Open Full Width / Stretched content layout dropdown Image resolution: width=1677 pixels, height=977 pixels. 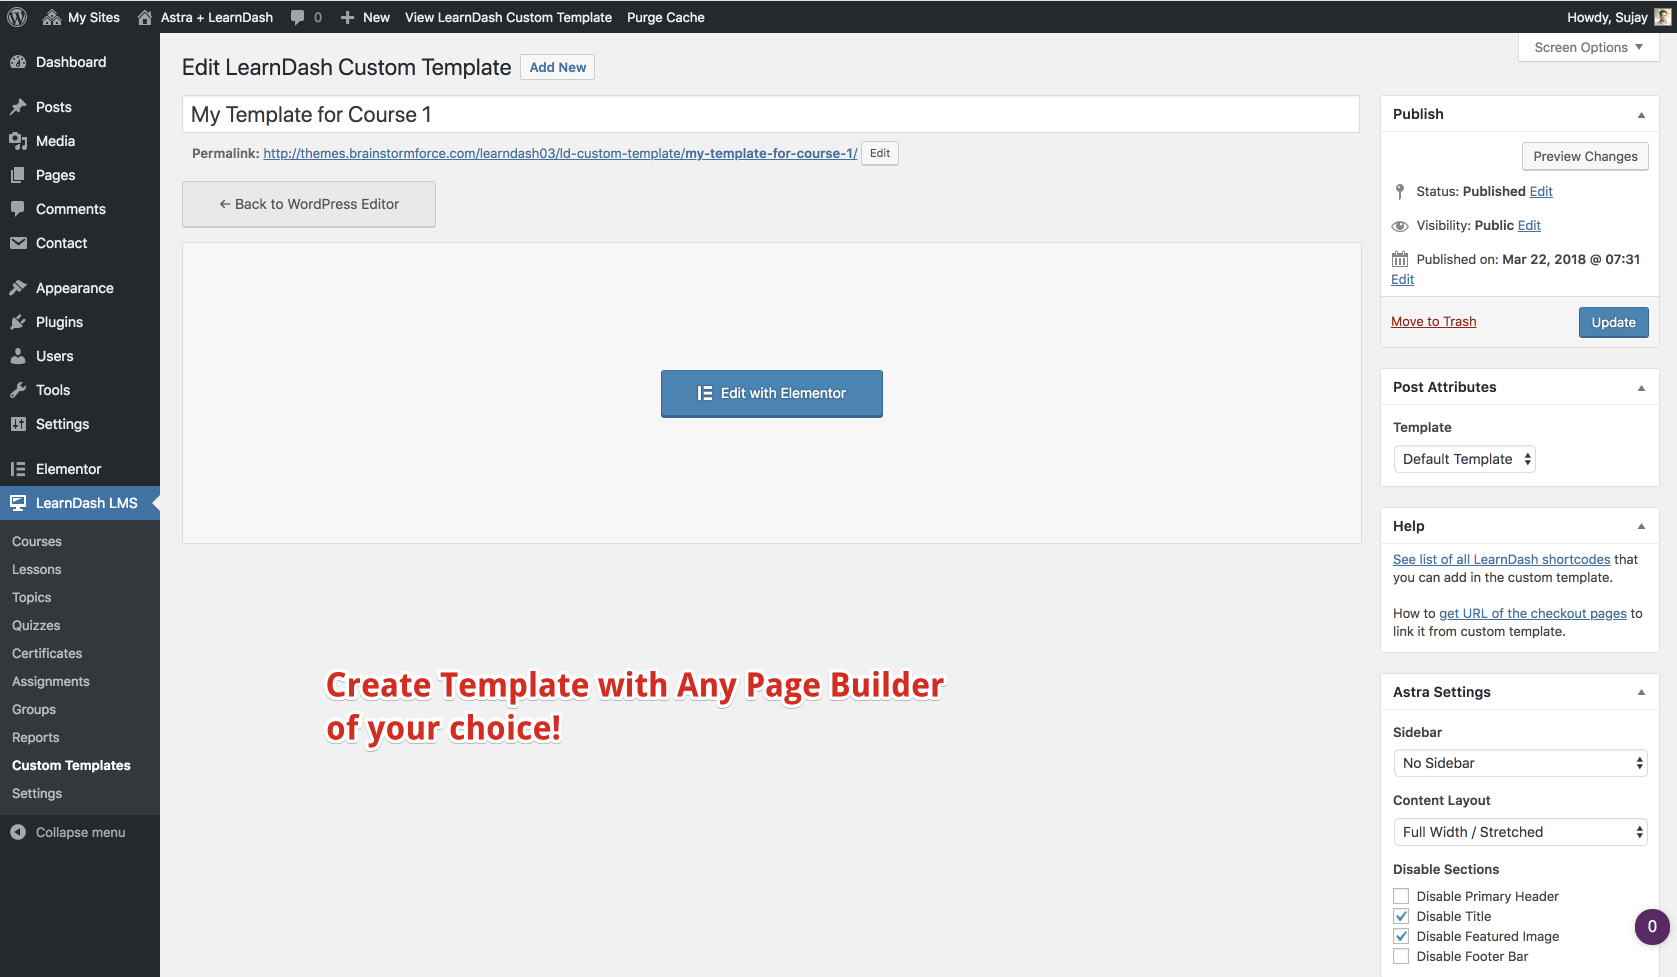[x=1520, y=832]
